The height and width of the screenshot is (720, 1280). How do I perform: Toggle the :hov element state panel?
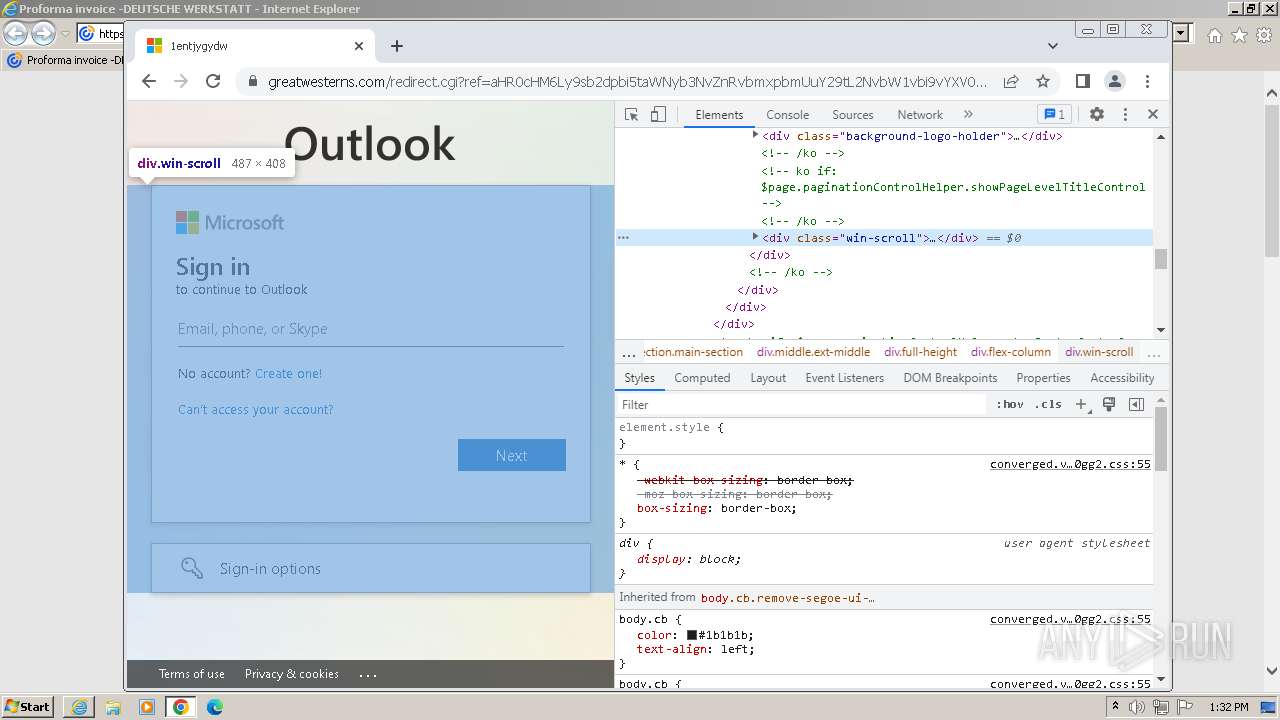[x=1010, y=405]
